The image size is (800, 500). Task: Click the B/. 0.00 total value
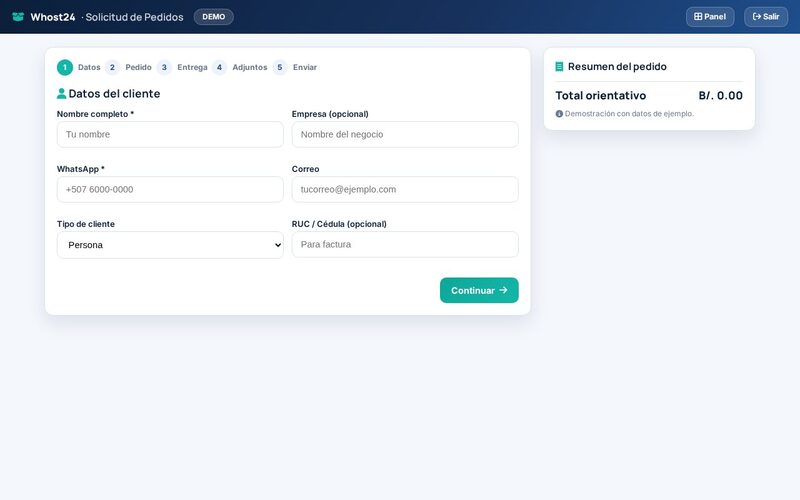[x=720, y=95]
